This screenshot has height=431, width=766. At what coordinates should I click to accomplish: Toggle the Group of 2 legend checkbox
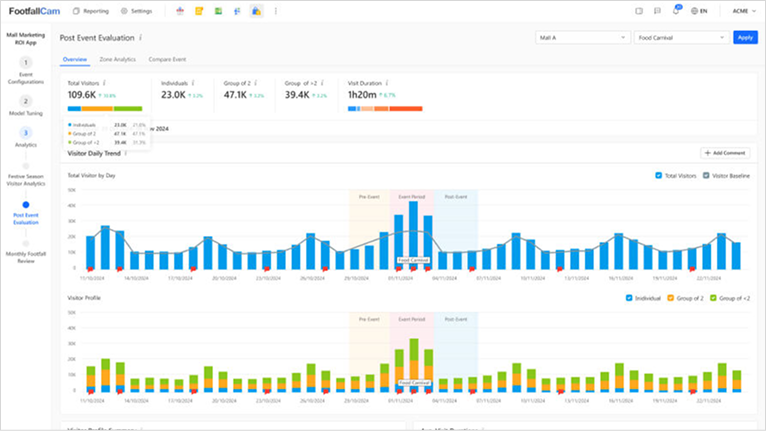pyautogui.click(x=671, y=298)
